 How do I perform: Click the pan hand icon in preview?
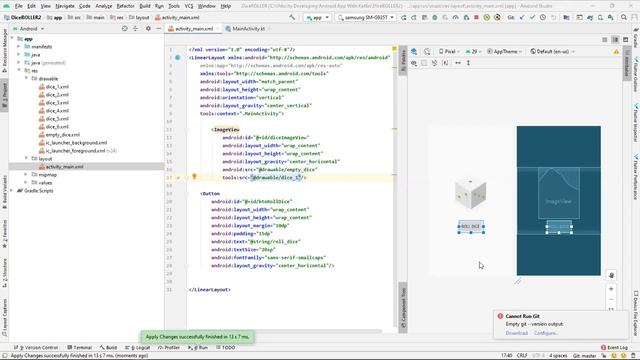tap(611, 275)
